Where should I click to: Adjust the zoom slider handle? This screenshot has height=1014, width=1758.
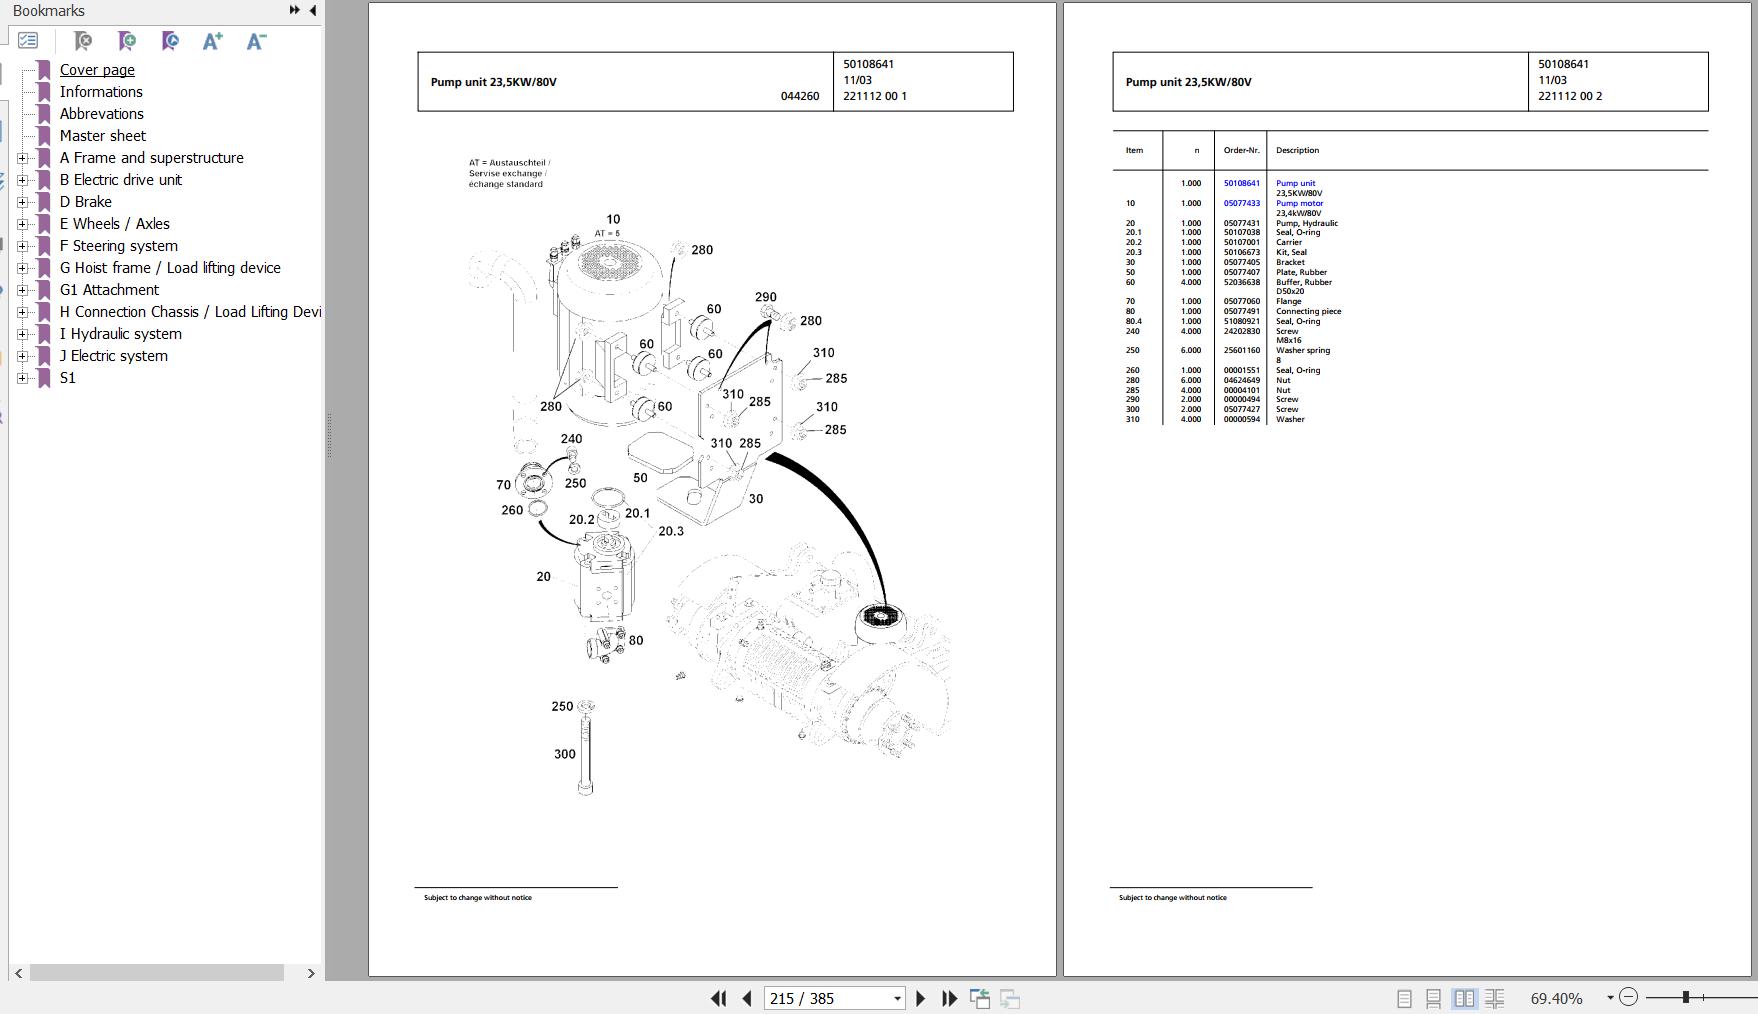[1686, 997]
